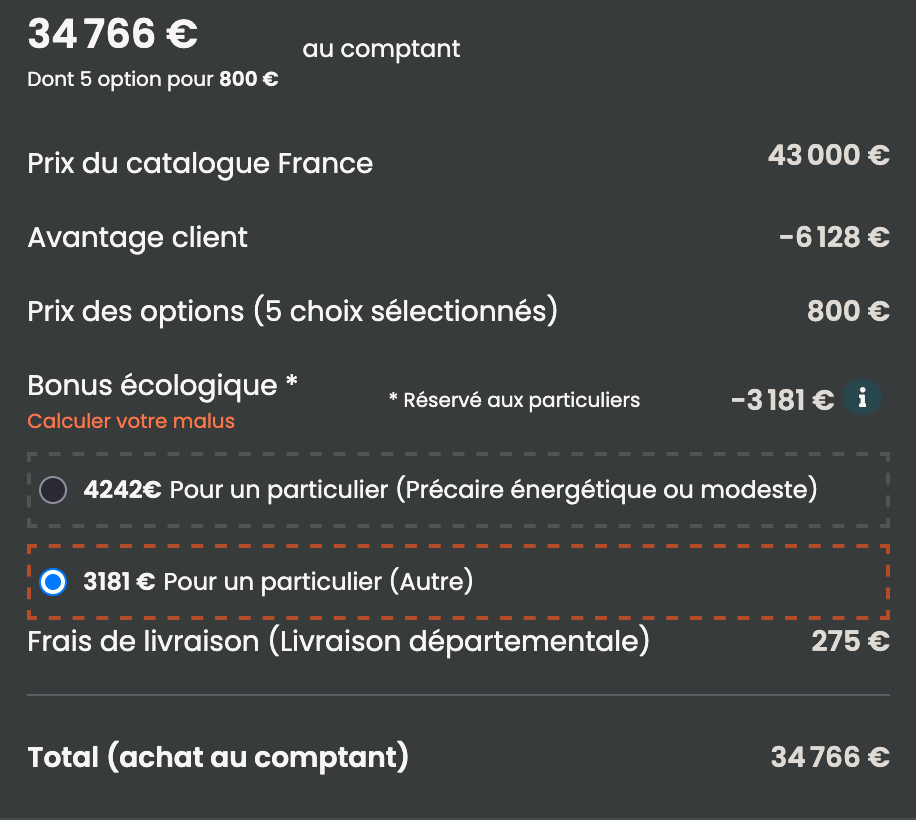The height and width of the screenshot is (820, 916).
Task: Click "Prix des options (5 choix sélectionnés)" label
Action: pos(292,311)
